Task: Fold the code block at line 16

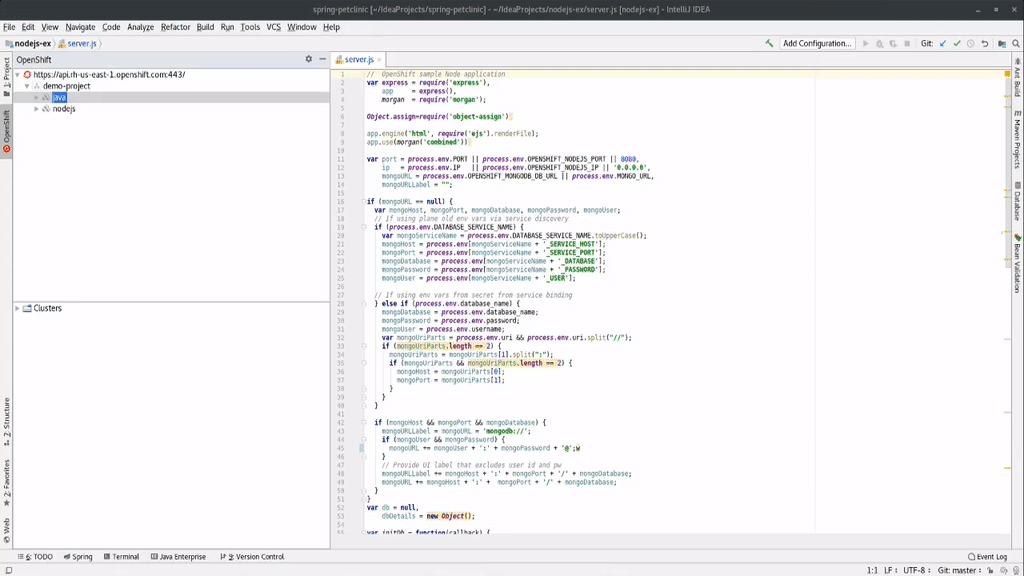Action: 364,202
